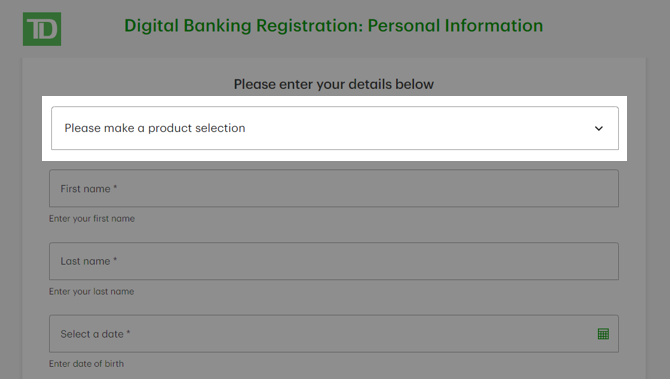This screenshot has width=670, height=379.
Task: Click the 'Enter date of birth' hint
Action: pyautogui.click(x=86, y=364)
